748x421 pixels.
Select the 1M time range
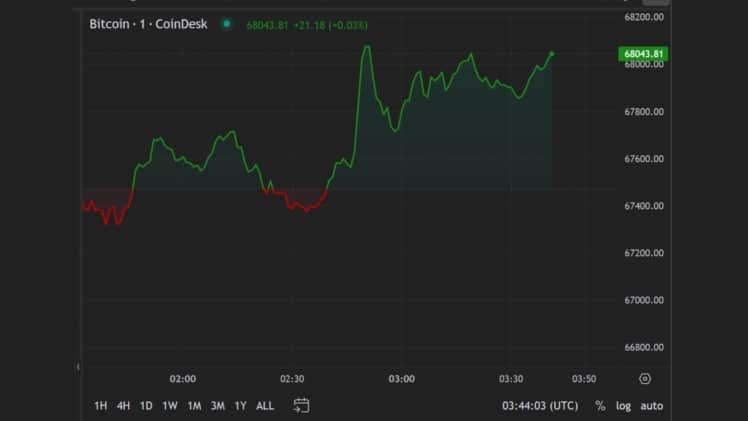[x=194, y=406]
